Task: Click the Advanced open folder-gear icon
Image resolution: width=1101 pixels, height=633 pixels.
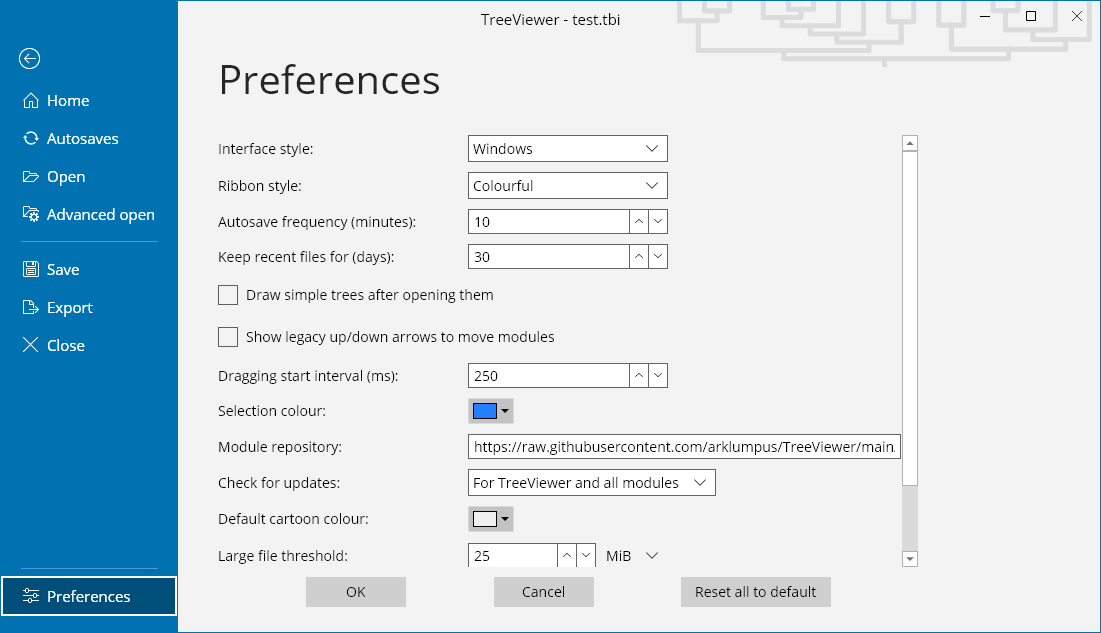Action: pyautogui.click(x=30, y=215)
